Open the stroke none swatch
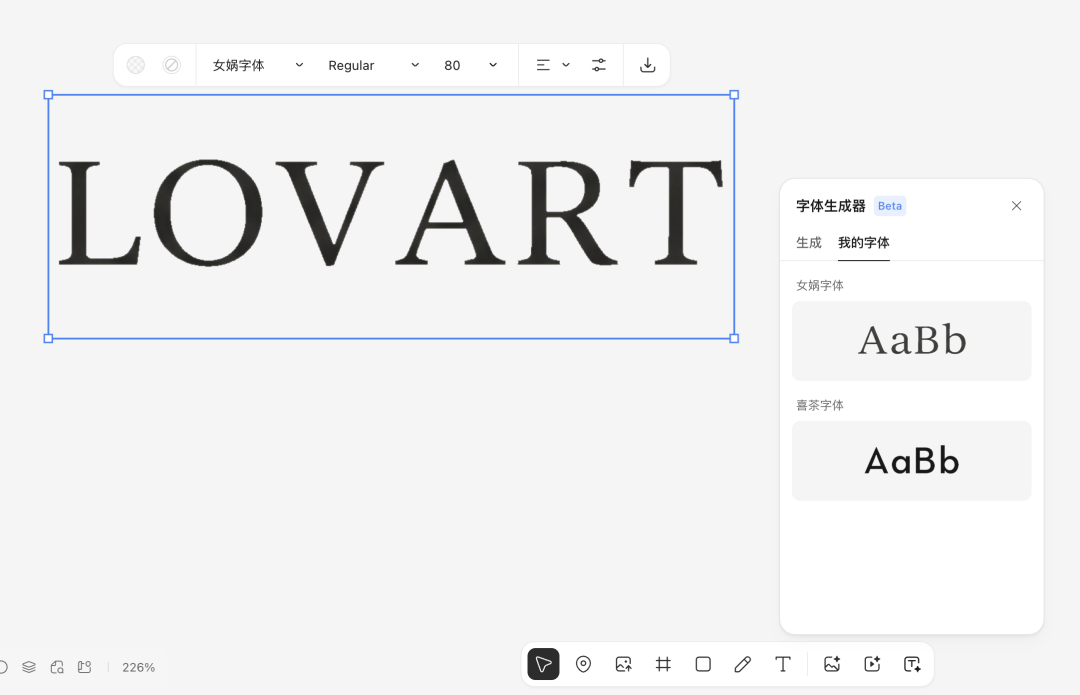The width and height of the screenshot is (1080, 695). click(172, 65)
